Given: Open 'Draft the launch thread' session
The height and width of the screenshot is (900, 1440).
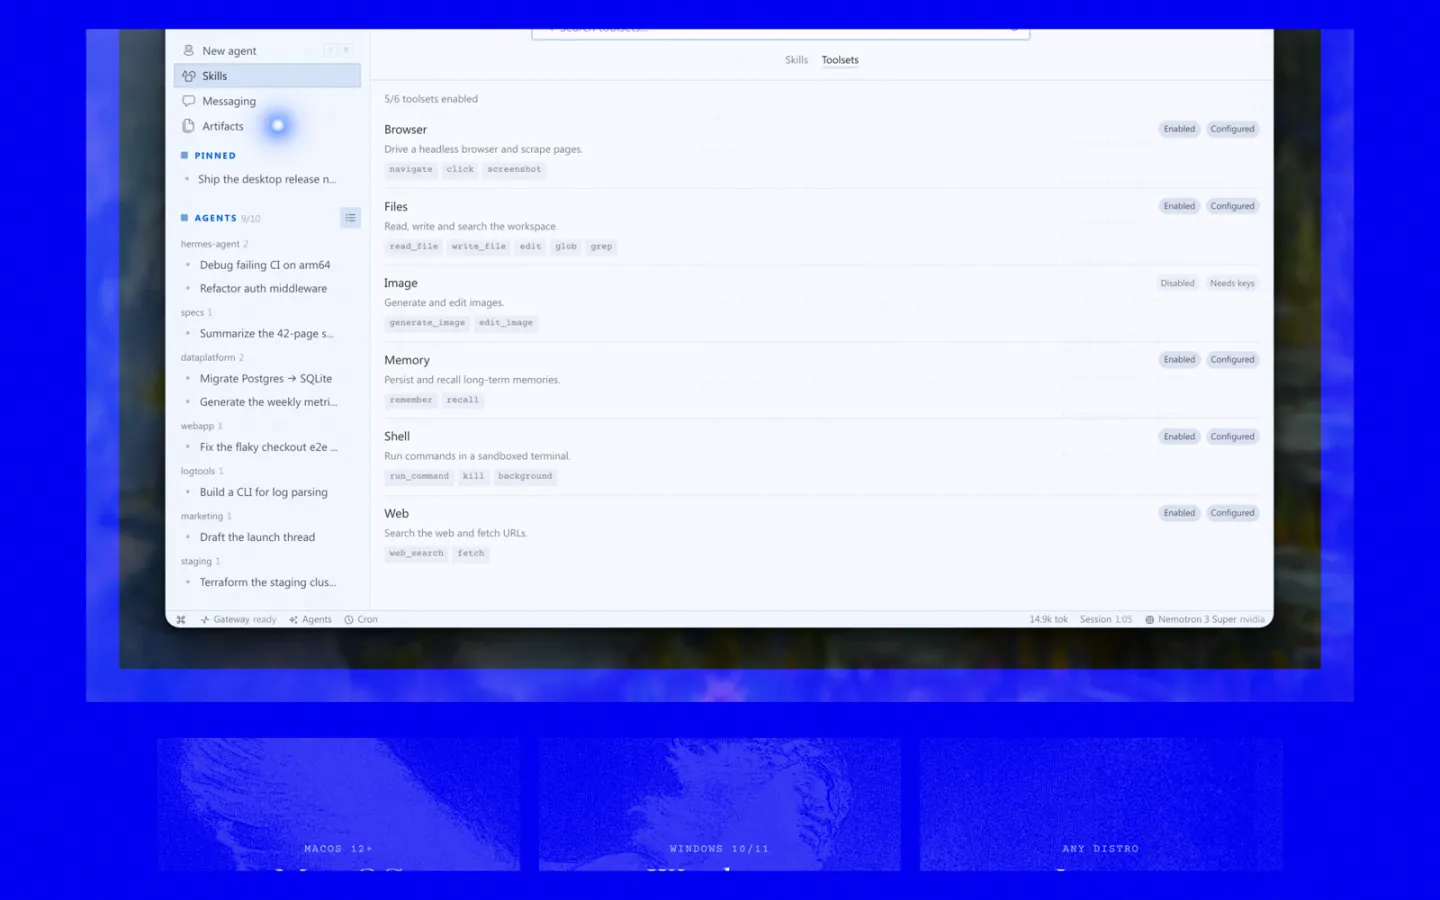Looking at the screenshot, I should click(257, 537).
